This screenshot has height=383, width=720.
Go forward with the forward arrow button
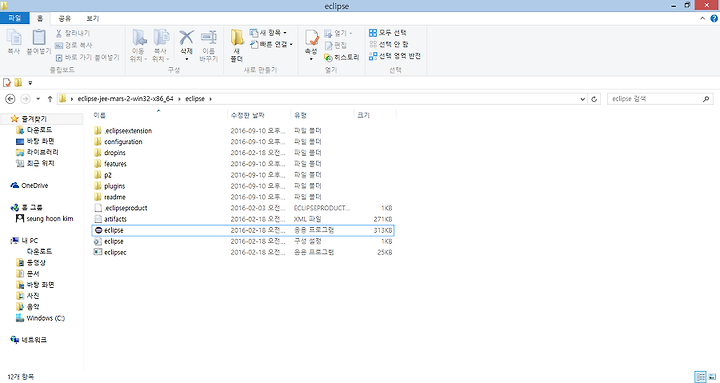tap(26, 99)
